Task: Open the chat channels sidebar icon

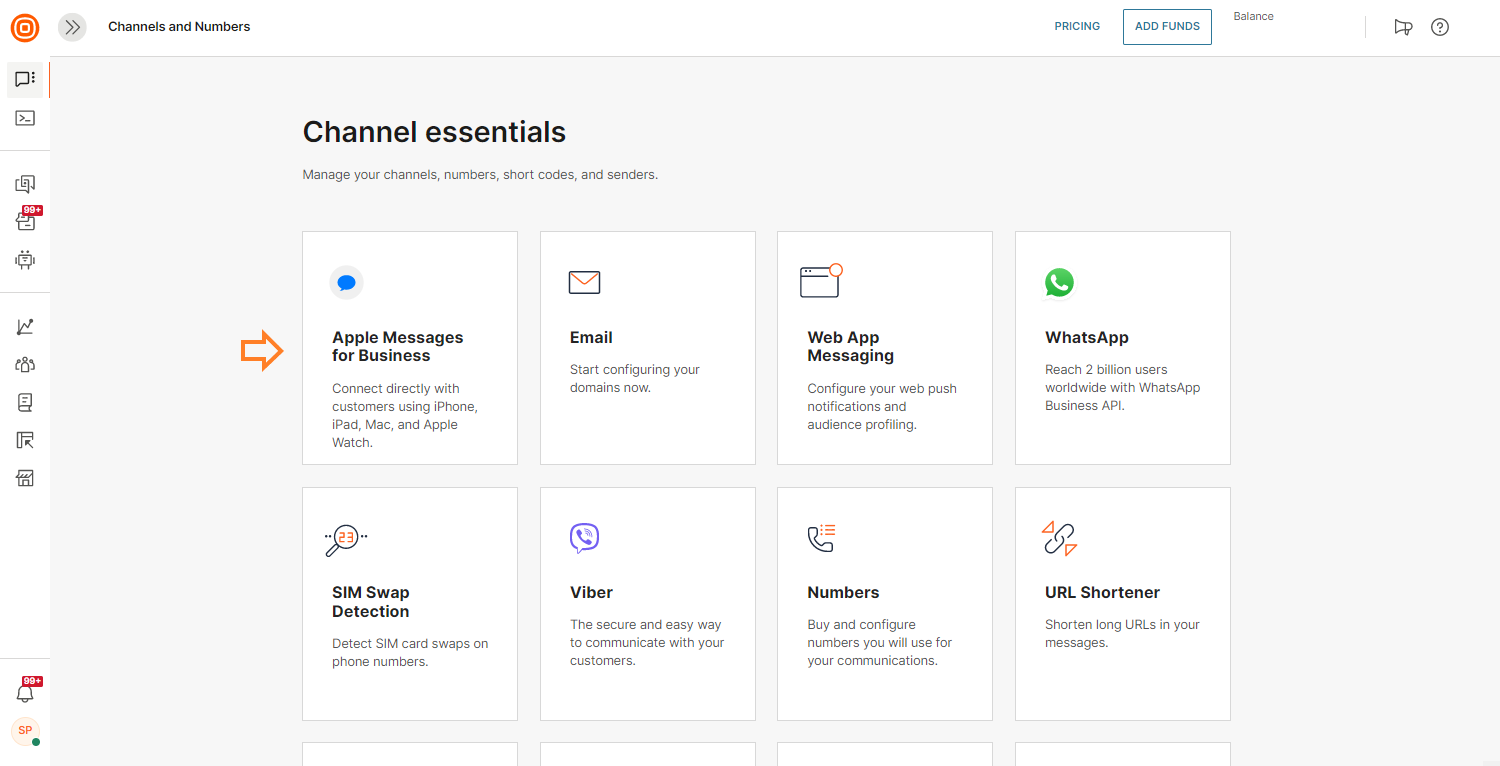Action: click(x=25, y=79)
